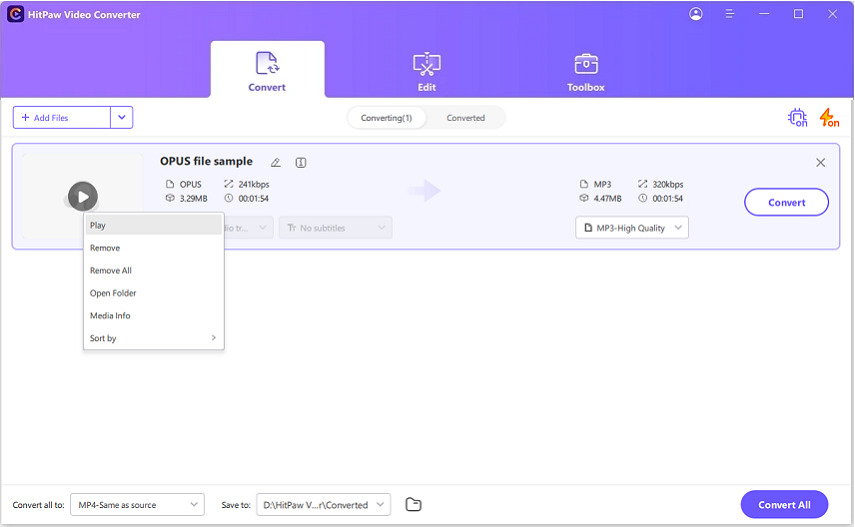Click the Convert button for OPUS file

[x=786, y=202]
